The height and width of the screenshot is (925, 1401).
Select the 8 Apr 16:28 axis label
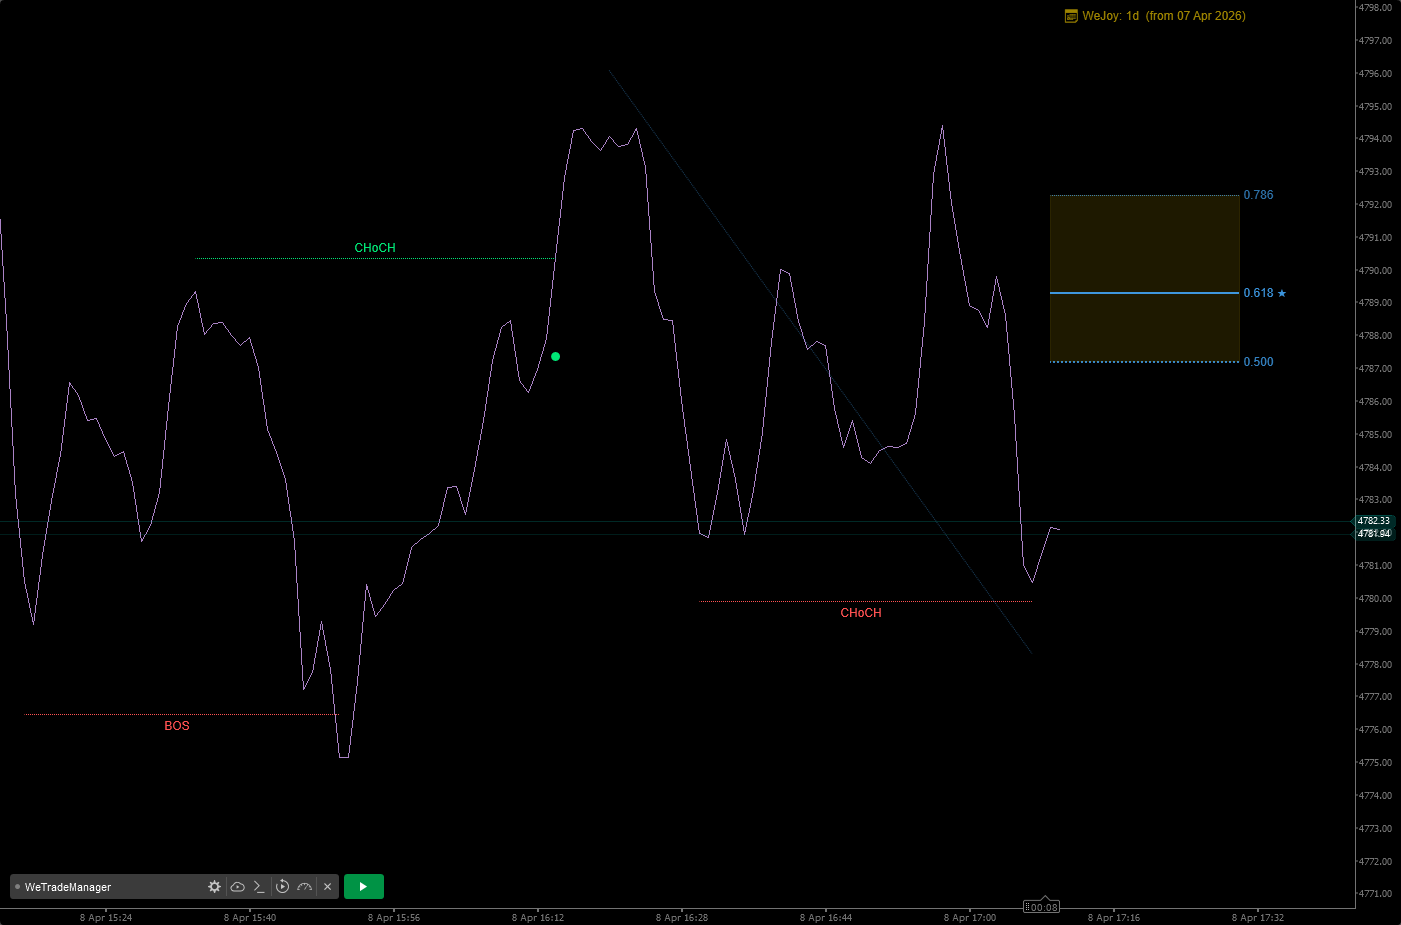click(681, 916)
